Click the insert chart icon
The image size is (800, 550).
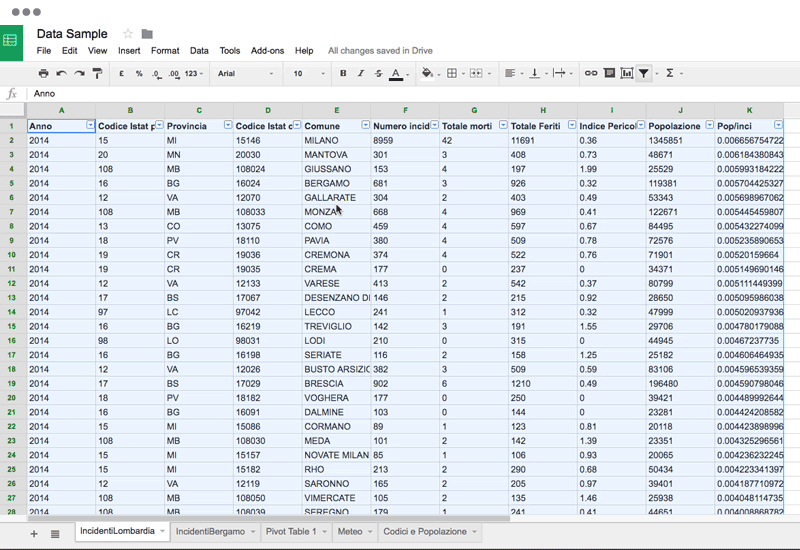627,73
